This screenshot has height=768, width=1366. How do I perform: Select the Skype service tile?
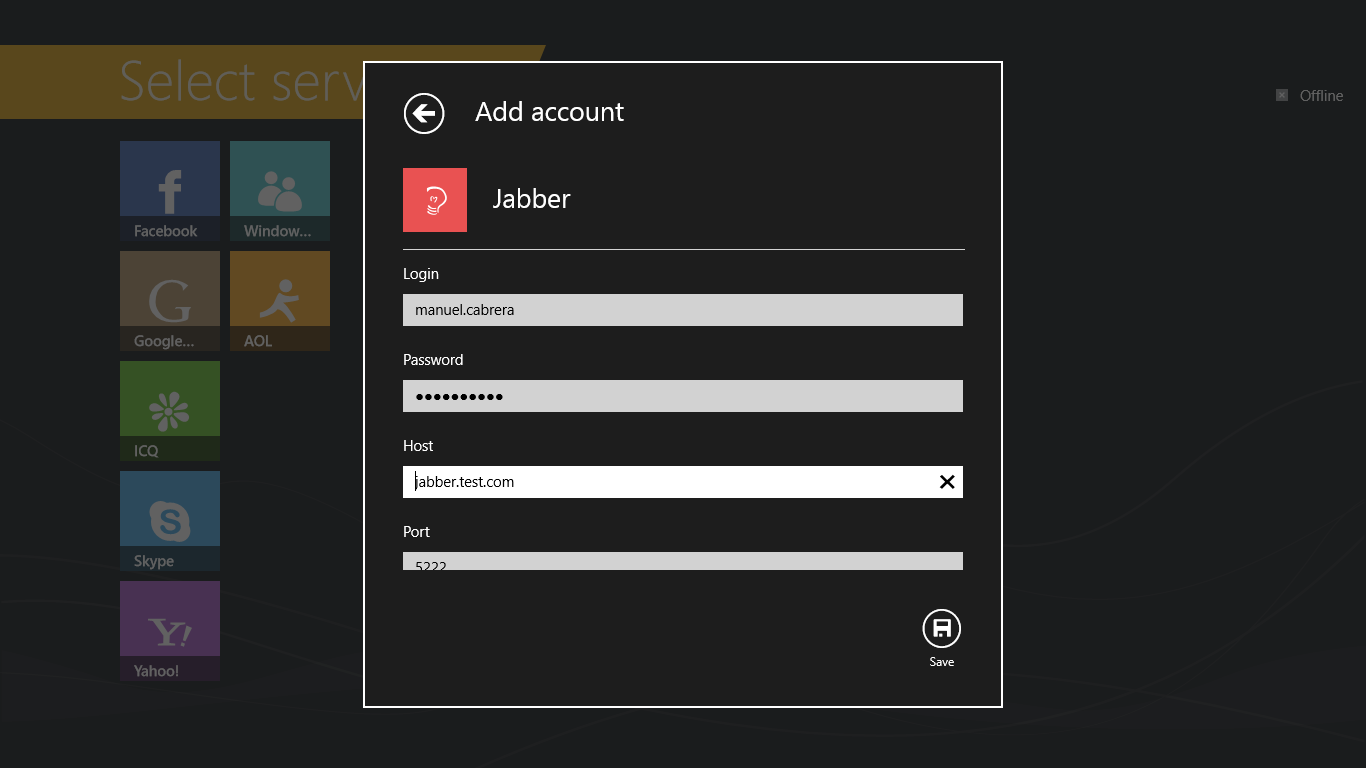click(169, 520)
